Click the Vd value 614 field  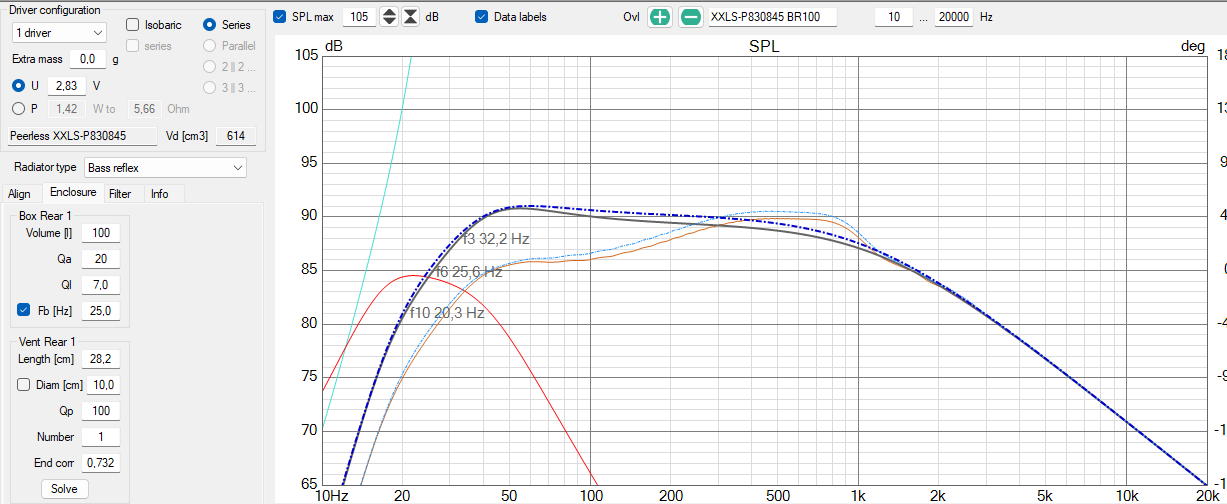coord(236,136)
